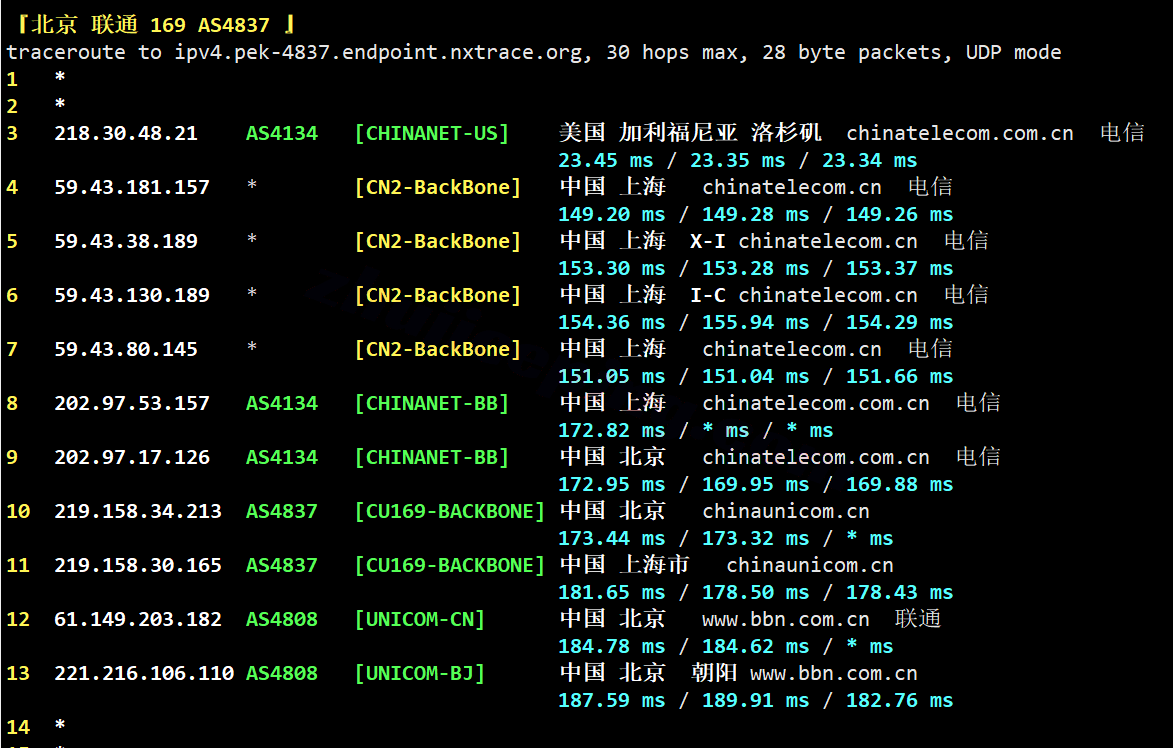The height and width of the screenshot is (748, 1173).
Task: Click I-C chinatelecom.cn on hop 6
Action: click(x=804, y=295)
